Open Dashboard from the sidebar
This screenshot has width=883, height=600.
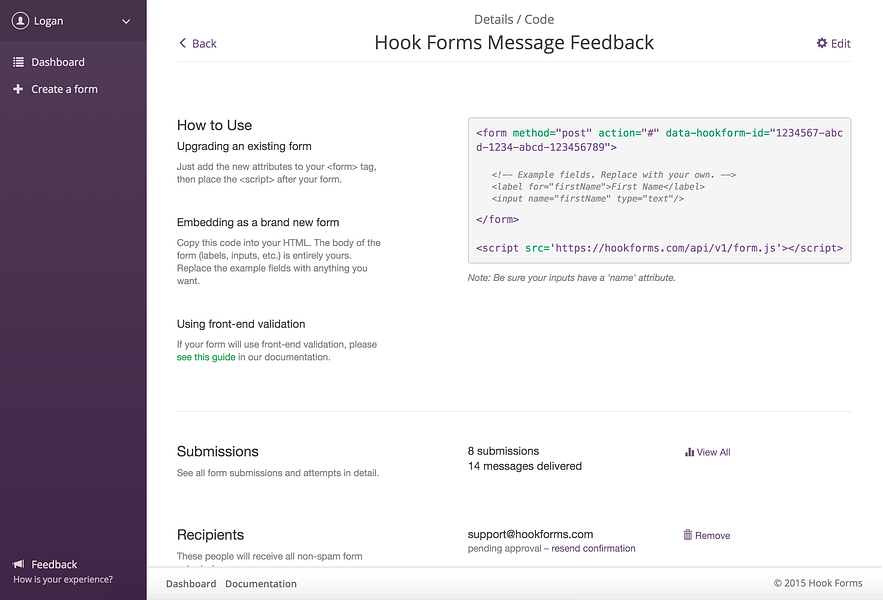(57, 62)
